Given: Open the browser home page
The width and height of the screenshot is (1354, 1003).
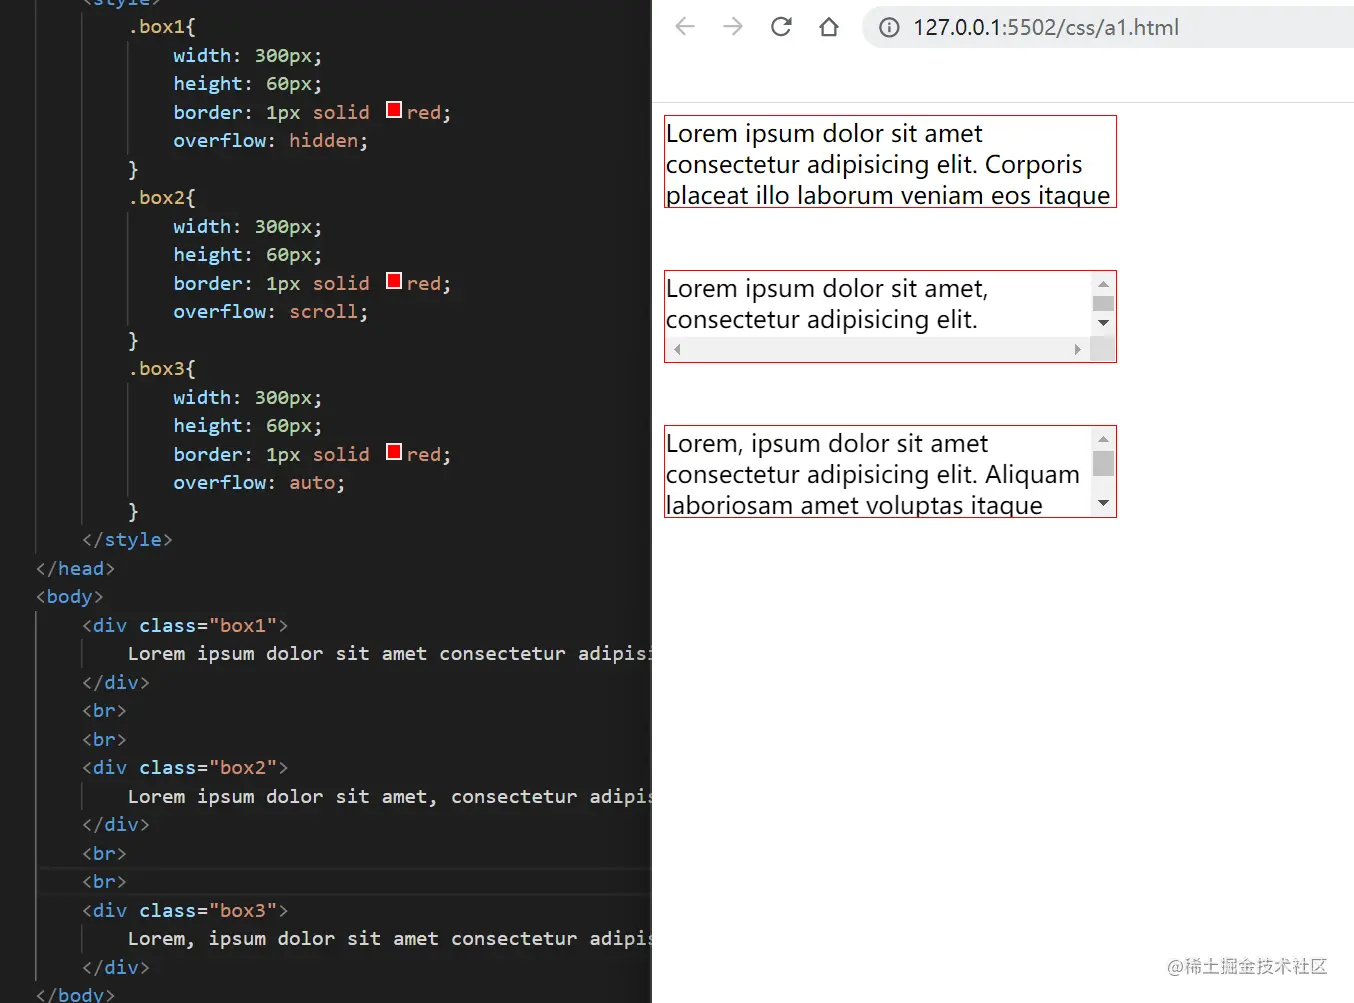Looking at the screenshot, I should [829, 27].
